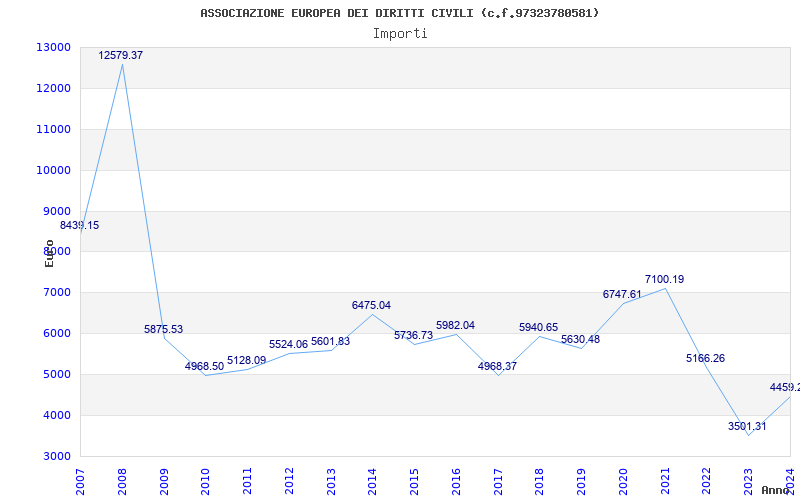
Task: Select the 2016 x-axis year label
Action: (x=456, y=482)
